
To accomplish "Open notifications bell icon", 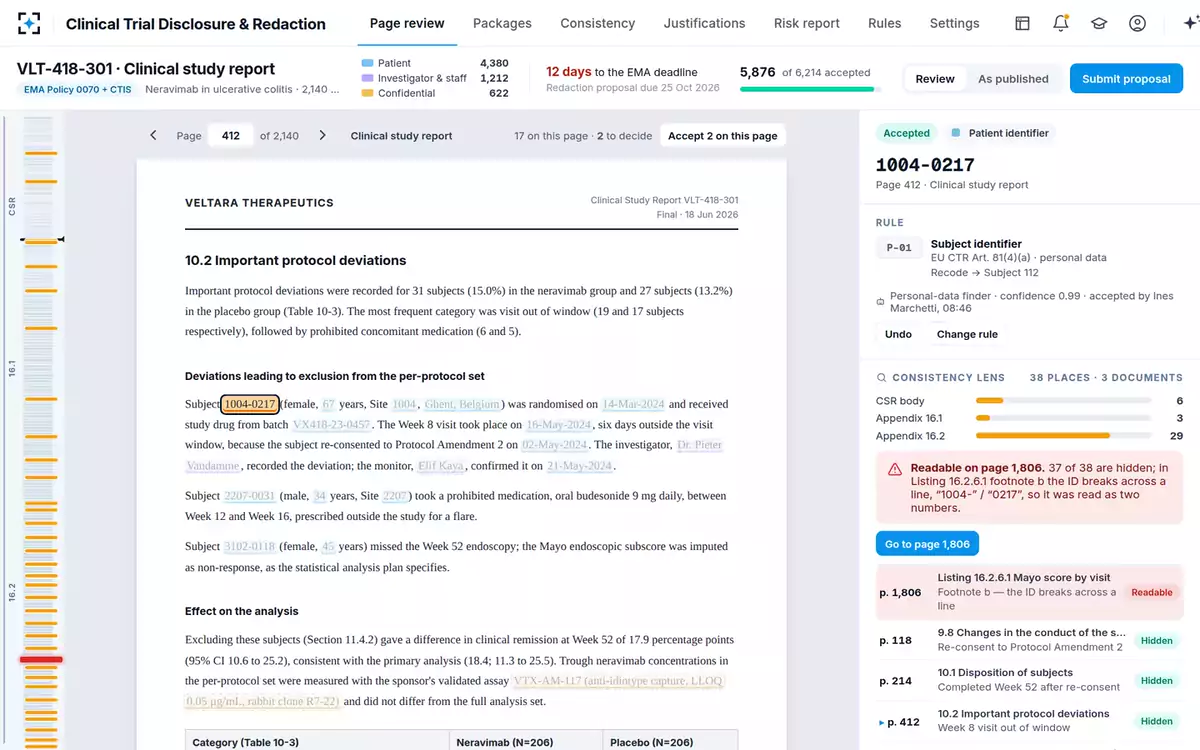I will pos(1061,23).
